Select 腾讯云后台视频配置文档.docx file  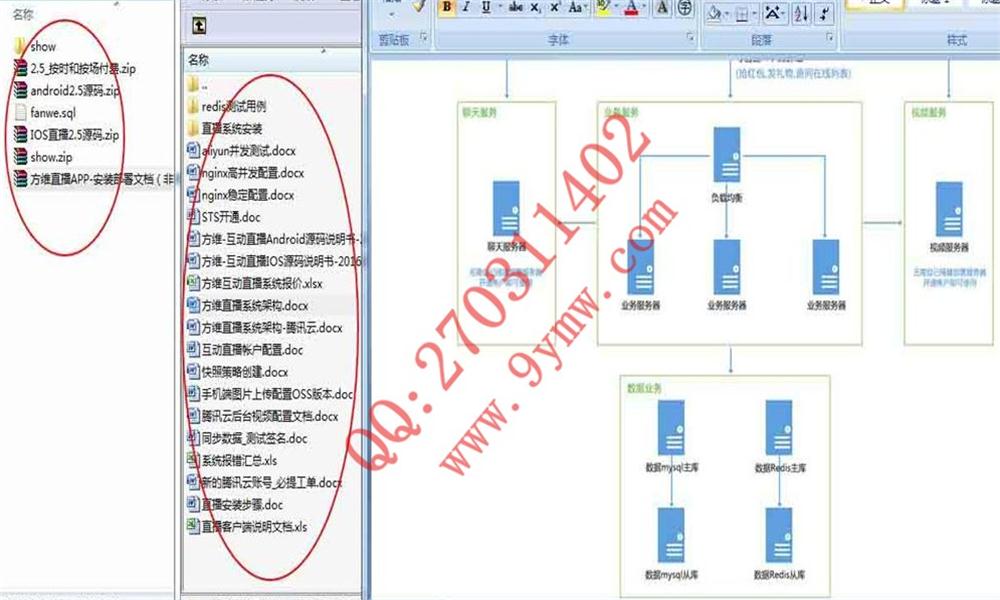pos(263,416)
